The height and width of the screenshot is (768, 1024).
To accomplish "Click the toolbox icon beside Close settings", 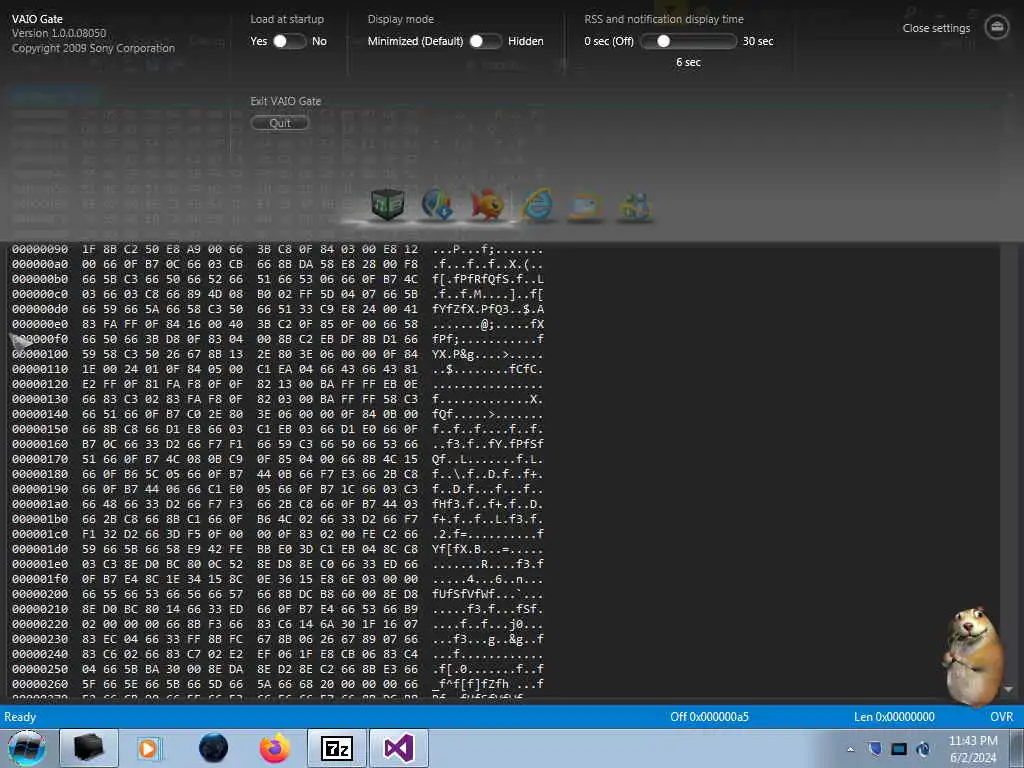I will (x=997, y=27).
